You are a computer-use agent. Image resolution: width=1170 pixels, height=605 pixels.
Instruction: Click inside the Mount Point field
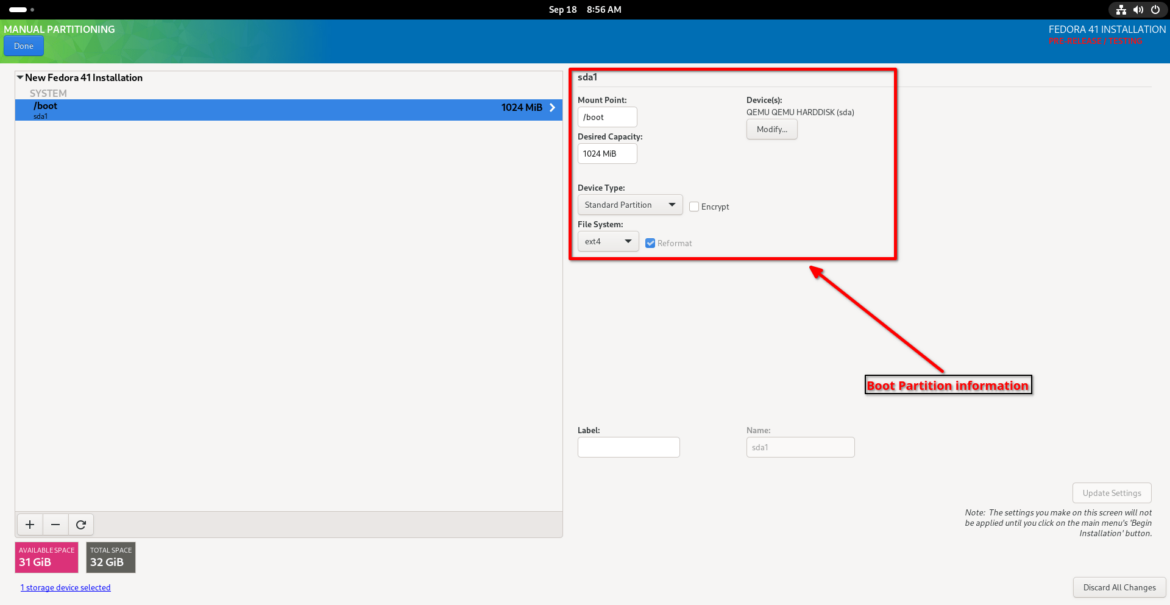coord(607,116)
